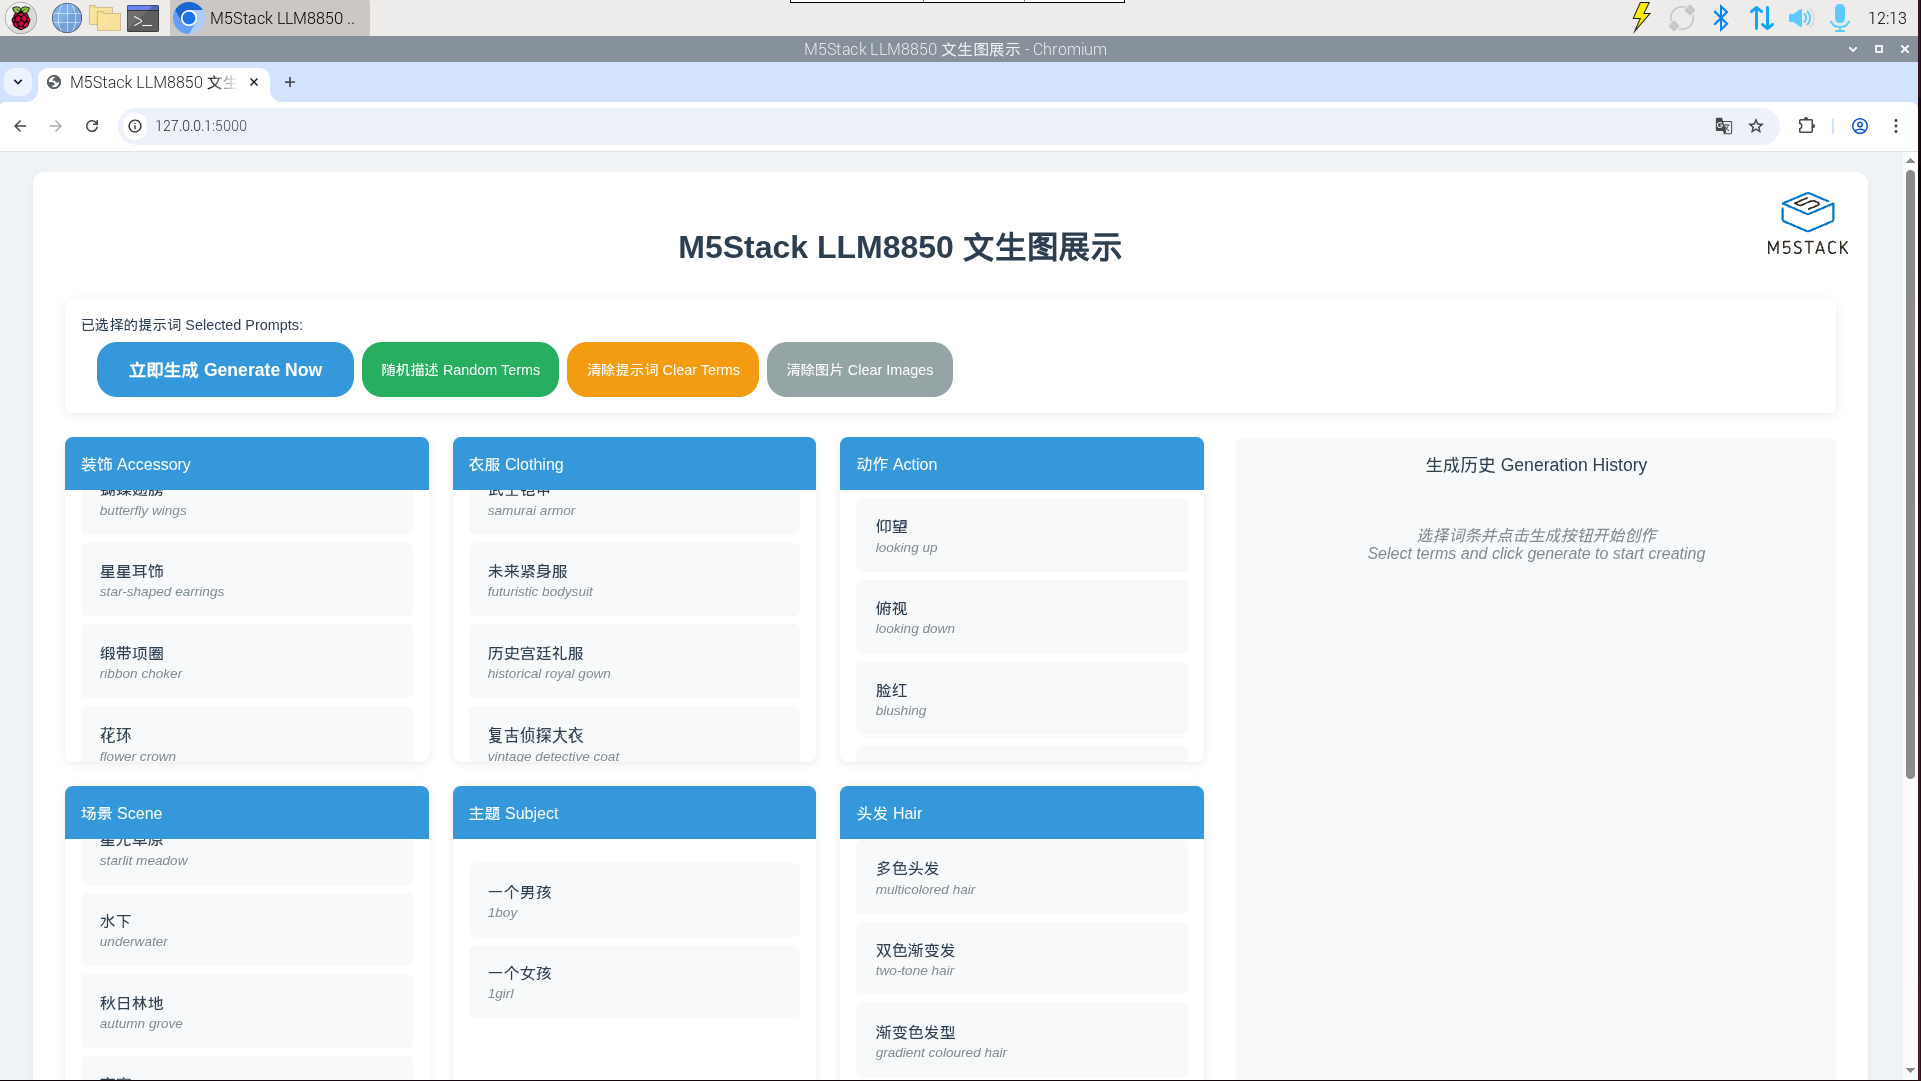Click the Clear Images button
Image resolution: width=1921 pixels, height=1081 pixels.
tap(860, 370)
